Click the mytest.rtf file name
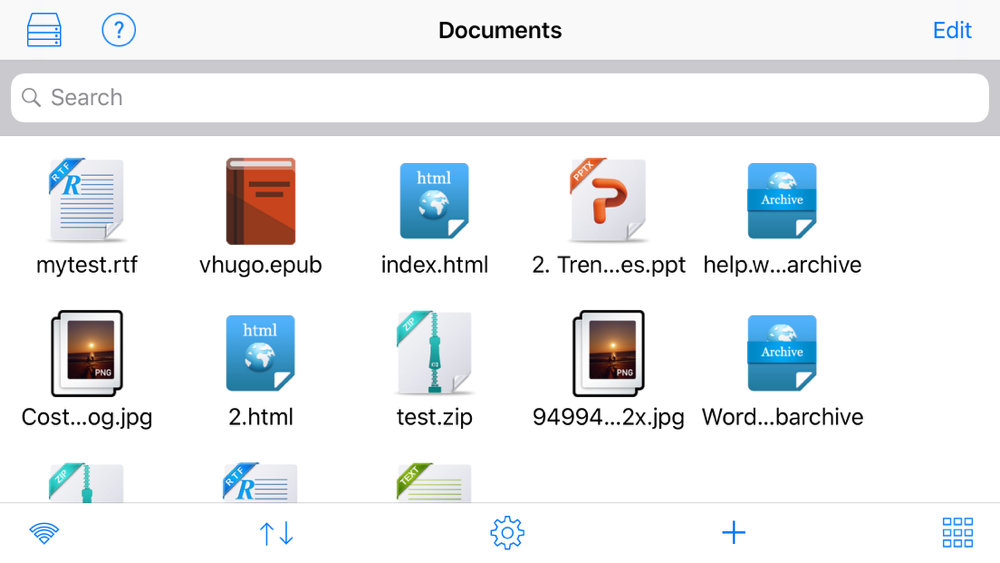Screen dimensions: 1000x563 pyautogui.click(x=87, y=265)
